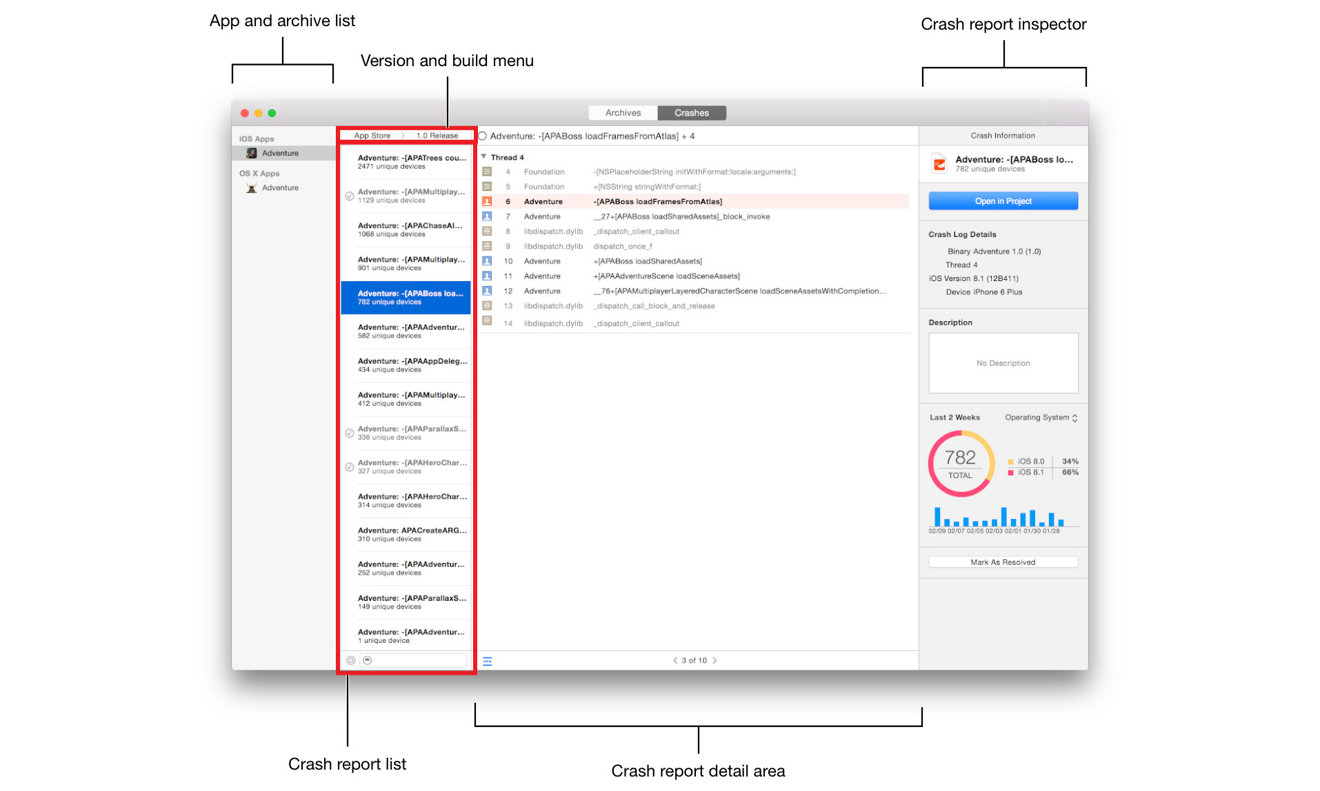The height and width of the screenshot is (791, 1320).
Task: Toggle resolved checkmark on 1129 devices crash
Action: tap(349, 196)
